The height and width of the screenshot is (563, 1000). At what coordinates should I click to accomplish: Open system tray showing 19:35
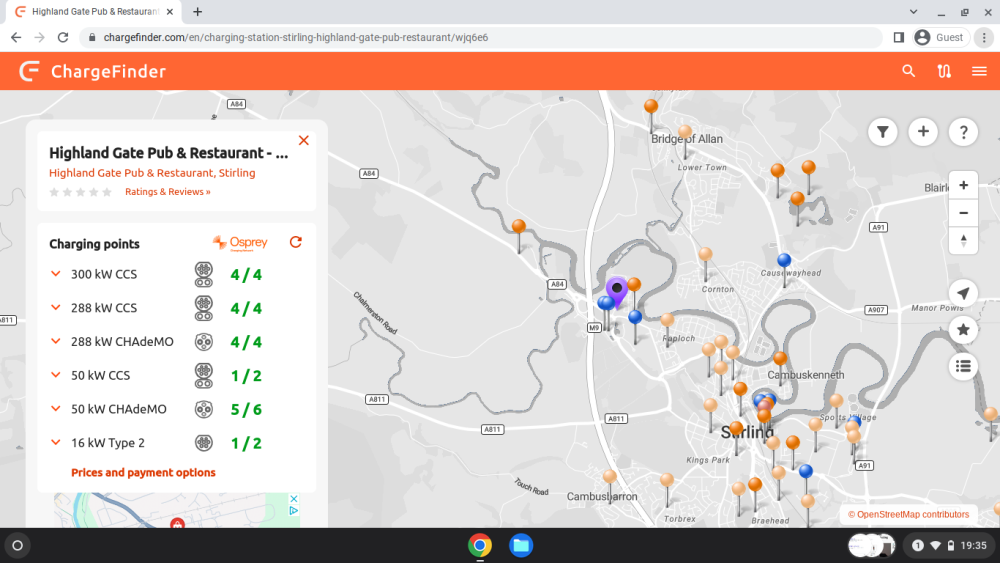coord(950,545)
